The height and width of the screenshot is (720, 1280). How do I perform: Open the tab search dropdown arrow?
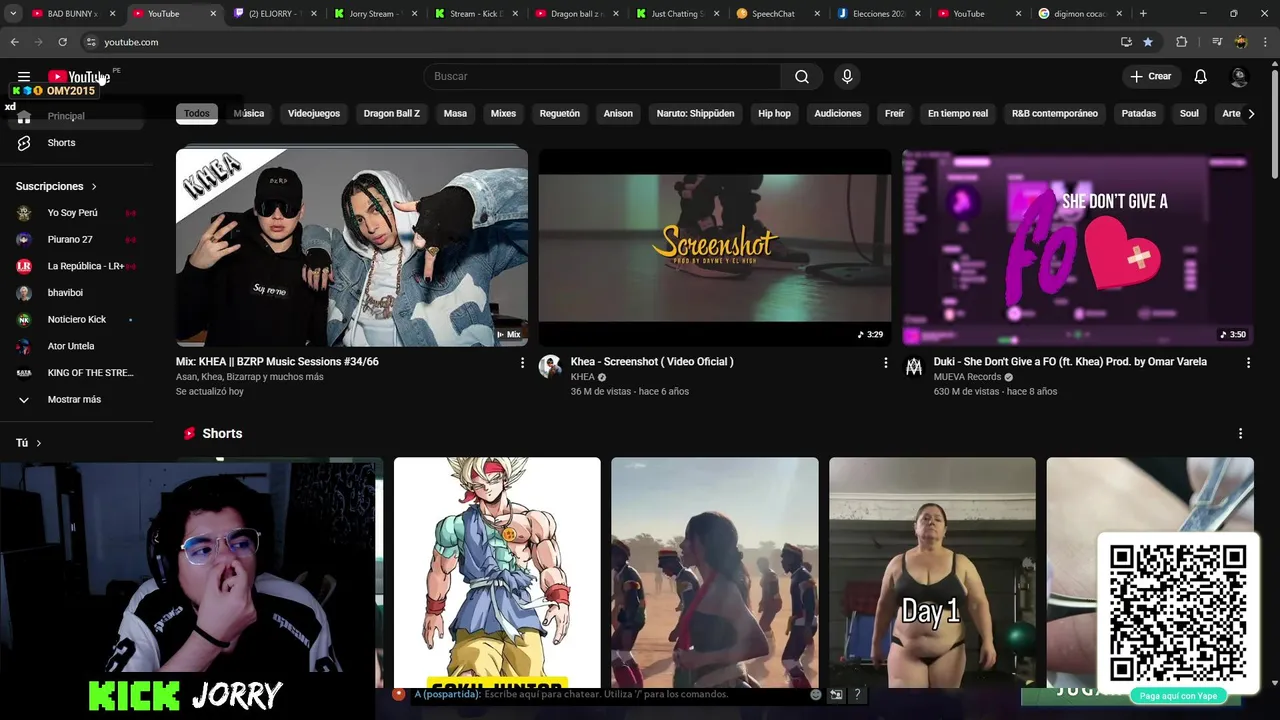point(13,14)
